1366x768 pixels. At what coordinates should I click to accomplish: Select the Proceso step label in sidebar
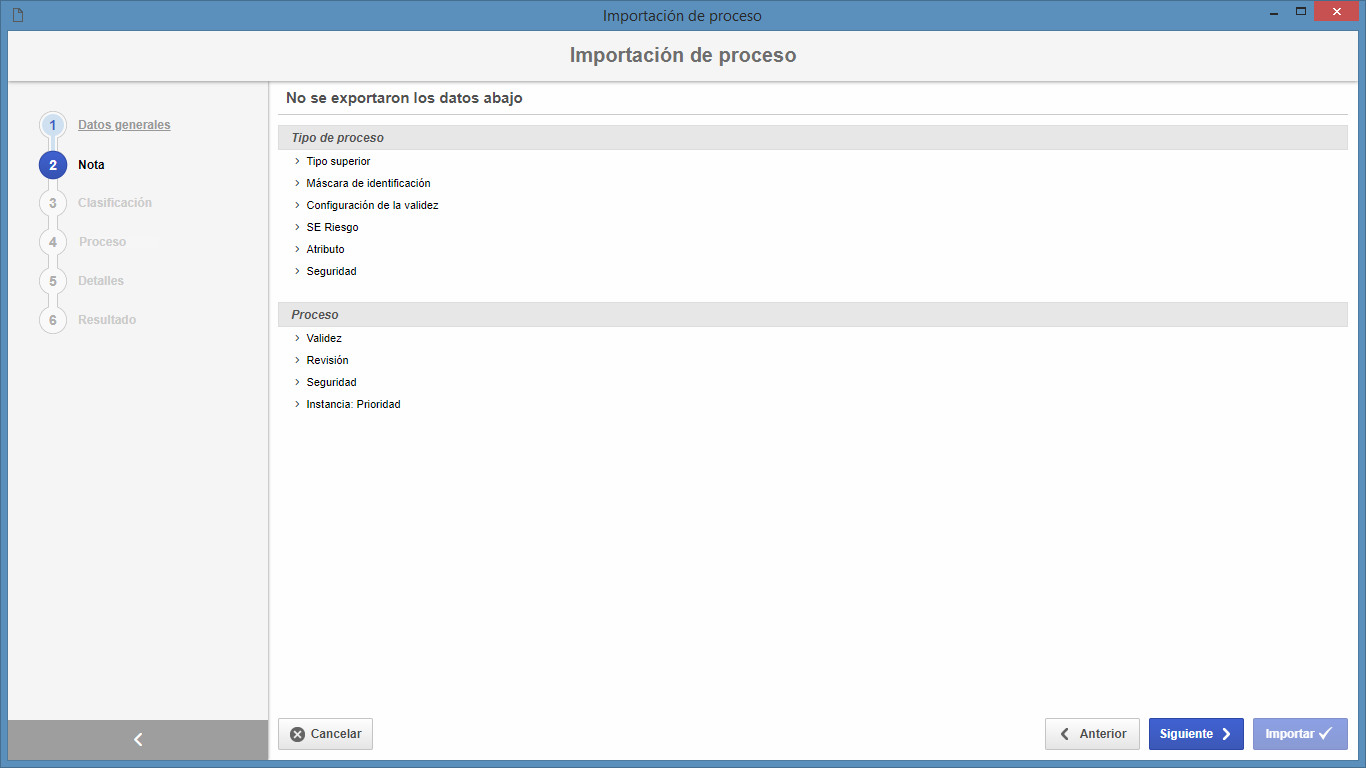(x=102, y=242)
